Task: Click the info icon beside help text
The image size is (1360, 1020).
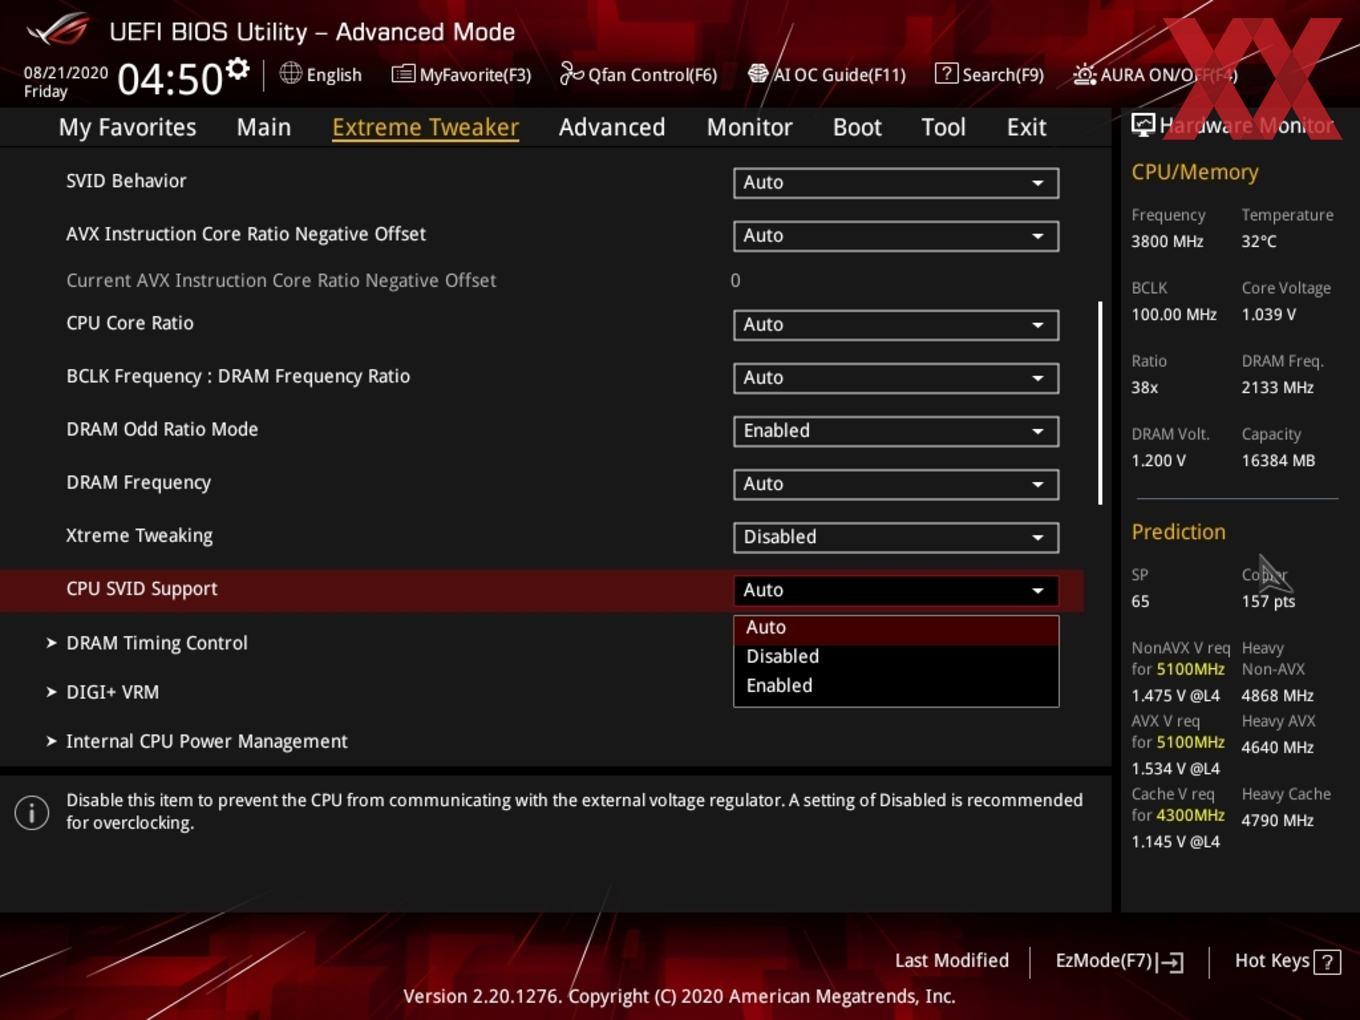Action: (x=32, y=812)
